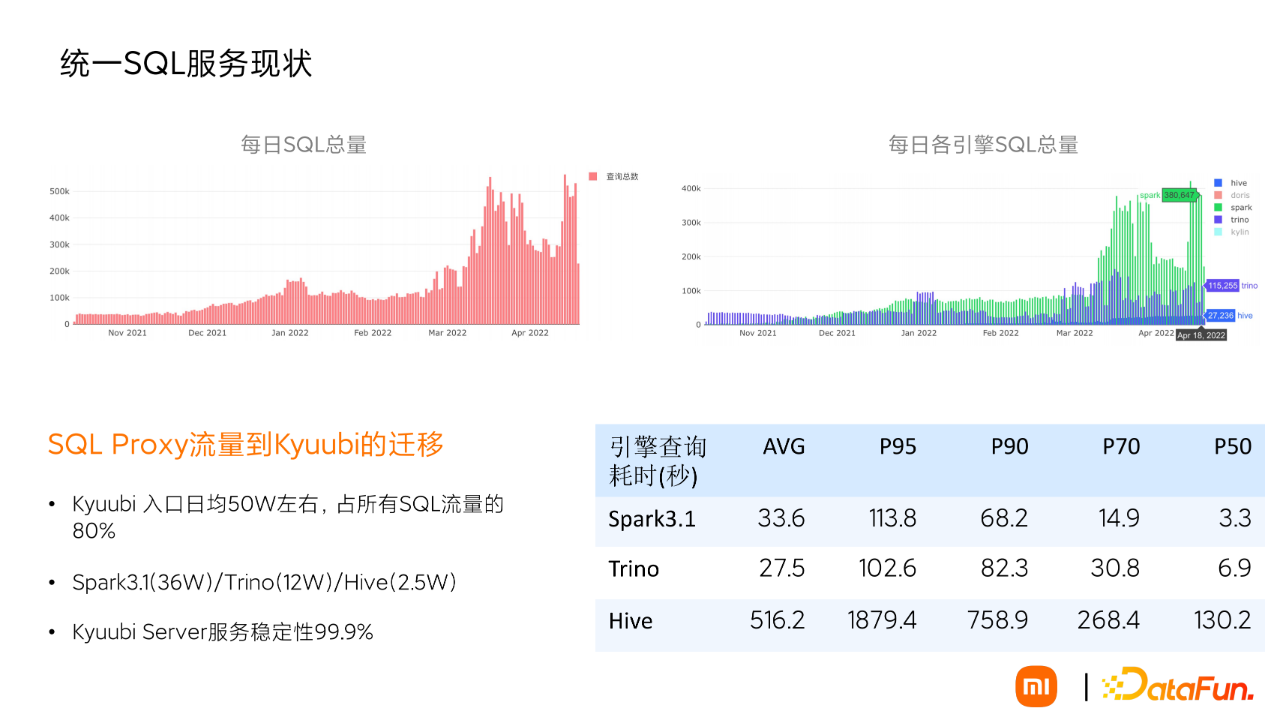
Task: Click the DataFun logo
Action: 1177,685
